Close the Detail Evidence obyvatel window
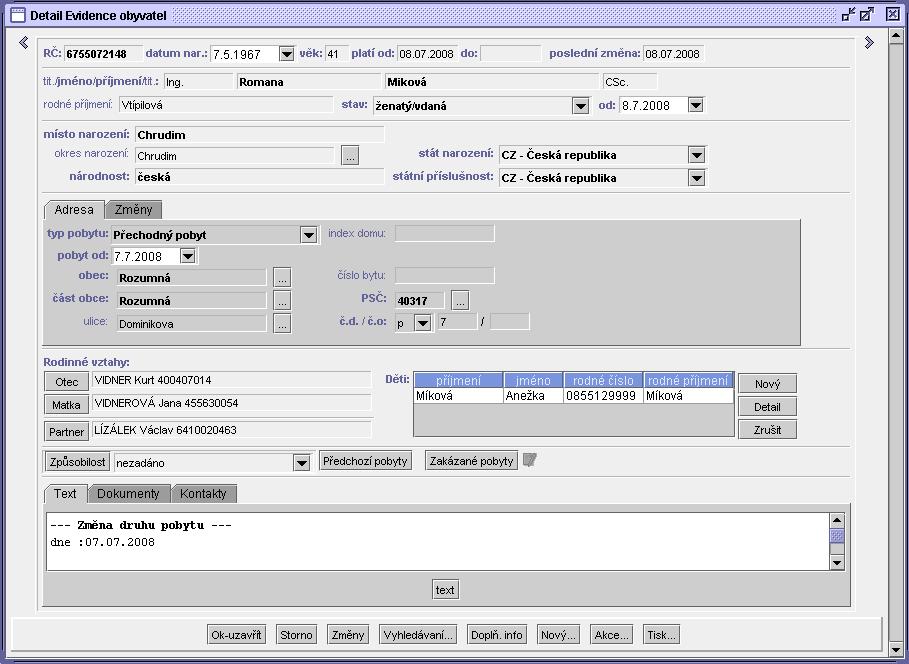 pos(893,14)
